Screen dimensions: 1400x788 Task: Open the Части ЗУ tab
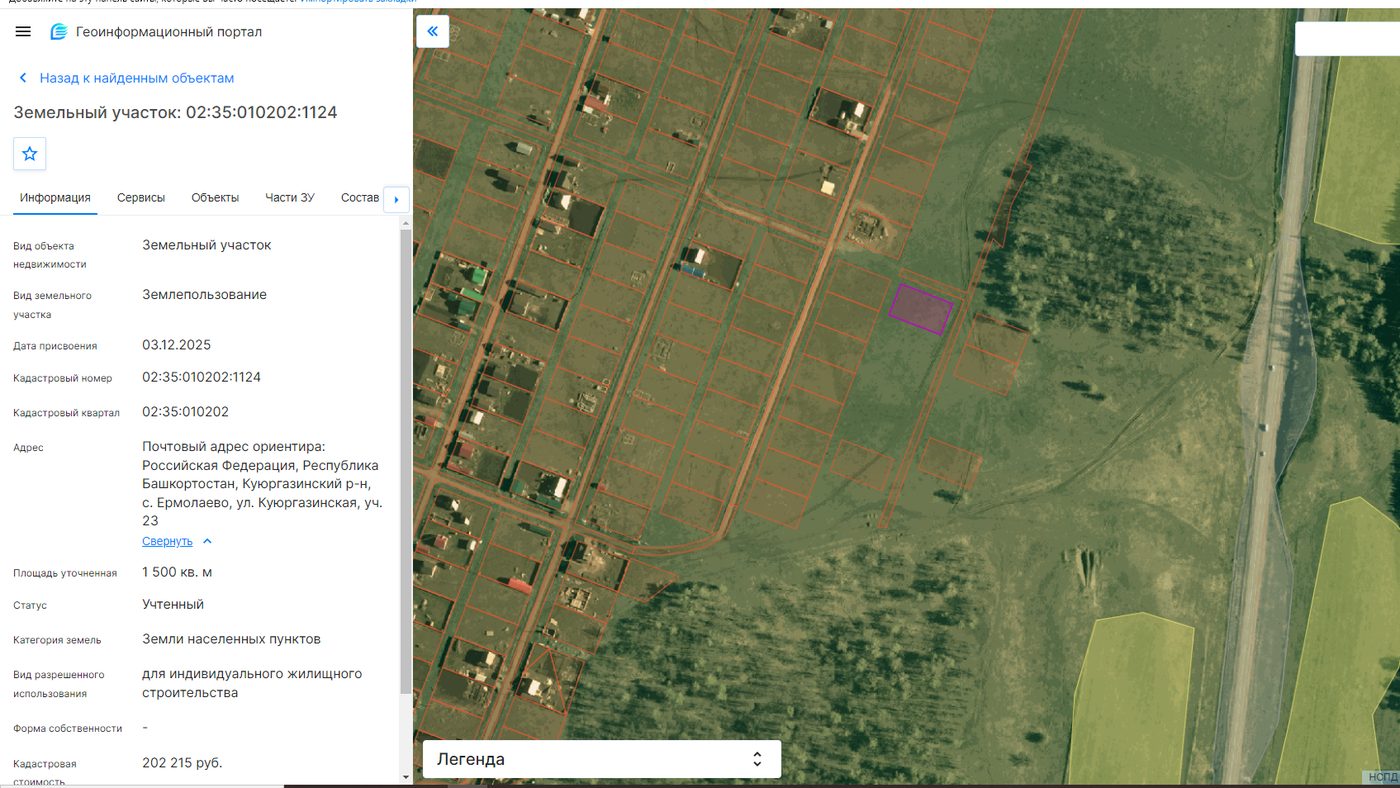pos(290,198)
